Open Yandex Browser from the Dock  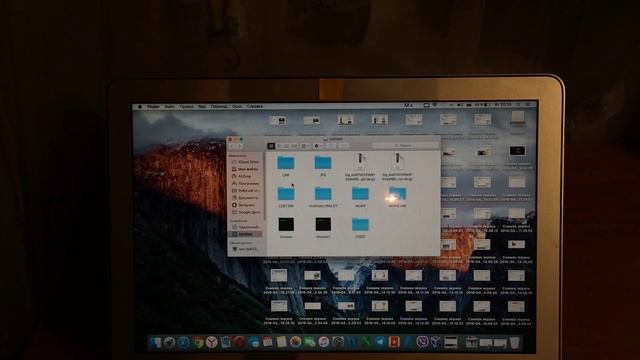[211, 342]
